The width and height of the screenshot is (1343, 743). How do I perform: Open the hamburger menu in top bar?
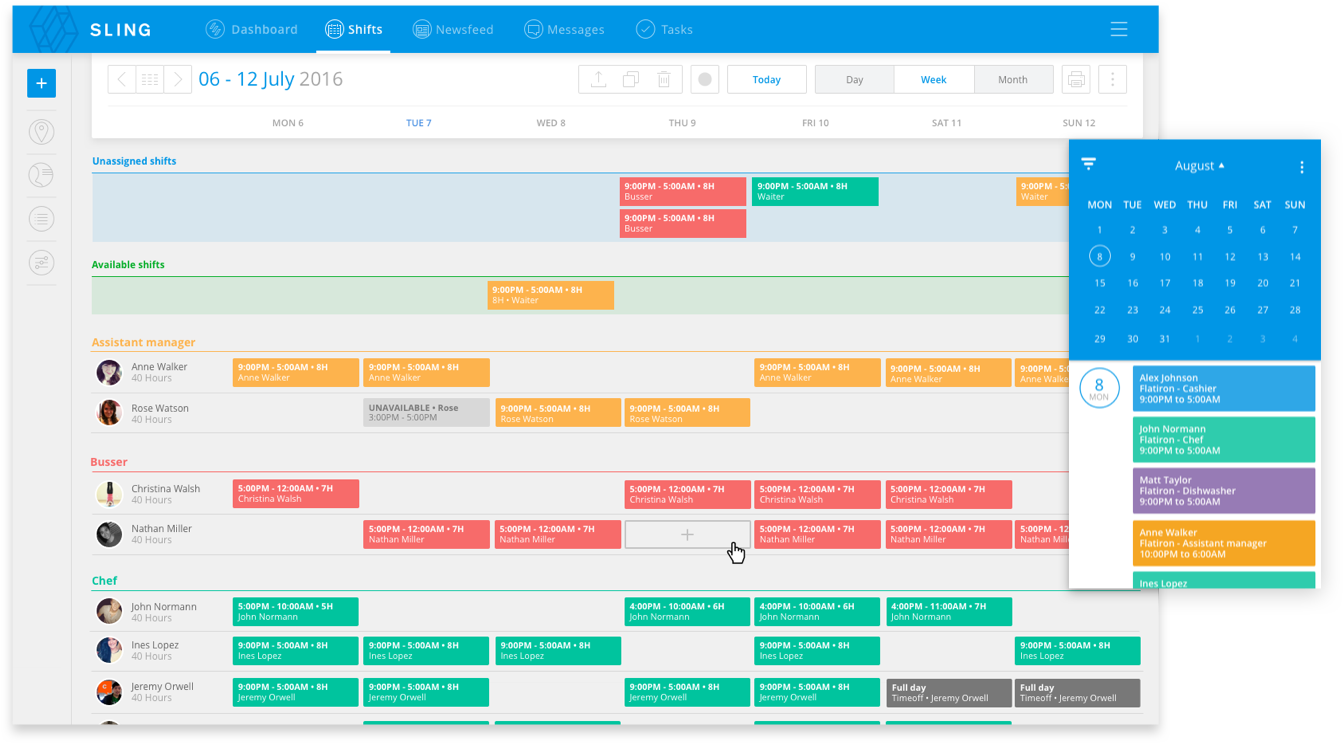[x=1118, y=29]
